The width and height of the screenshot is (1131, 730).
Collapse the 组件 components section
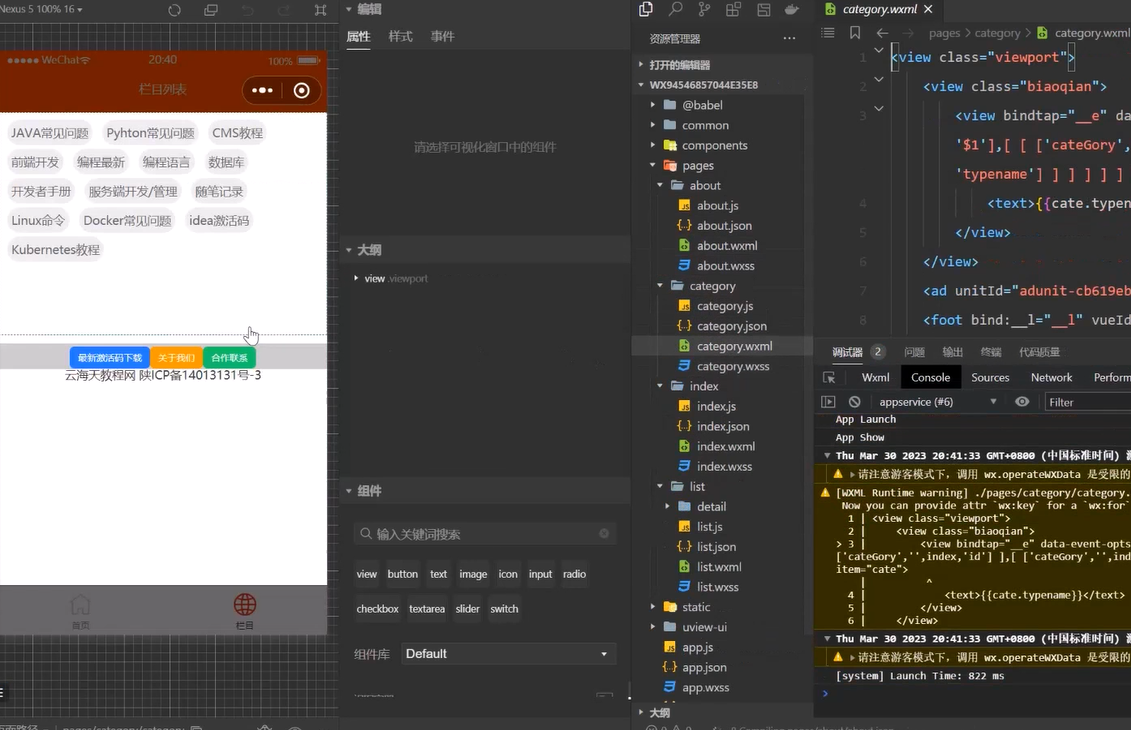(x=348, y=491)
